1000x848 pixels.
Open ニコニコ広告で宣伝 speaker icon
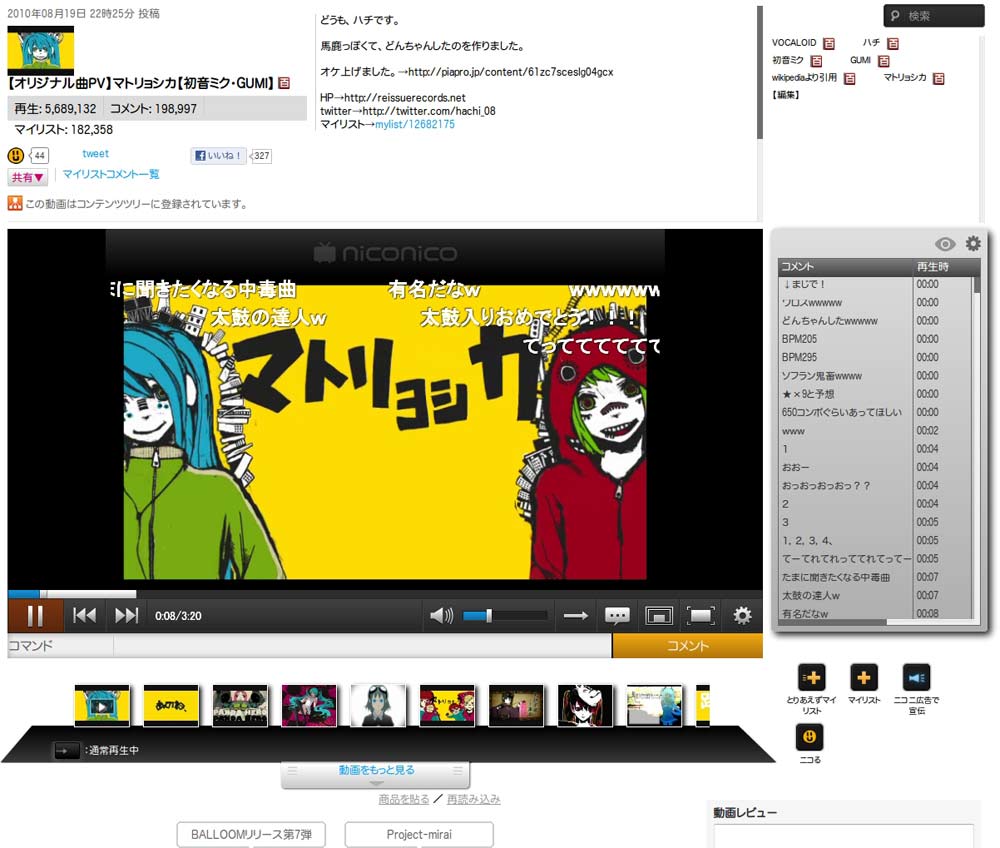pos(917,679)
